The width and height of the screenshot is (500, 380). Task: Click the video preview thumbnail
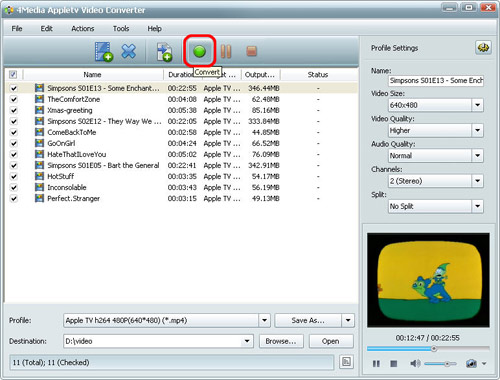pyautogui.click(x=428, y=280)
